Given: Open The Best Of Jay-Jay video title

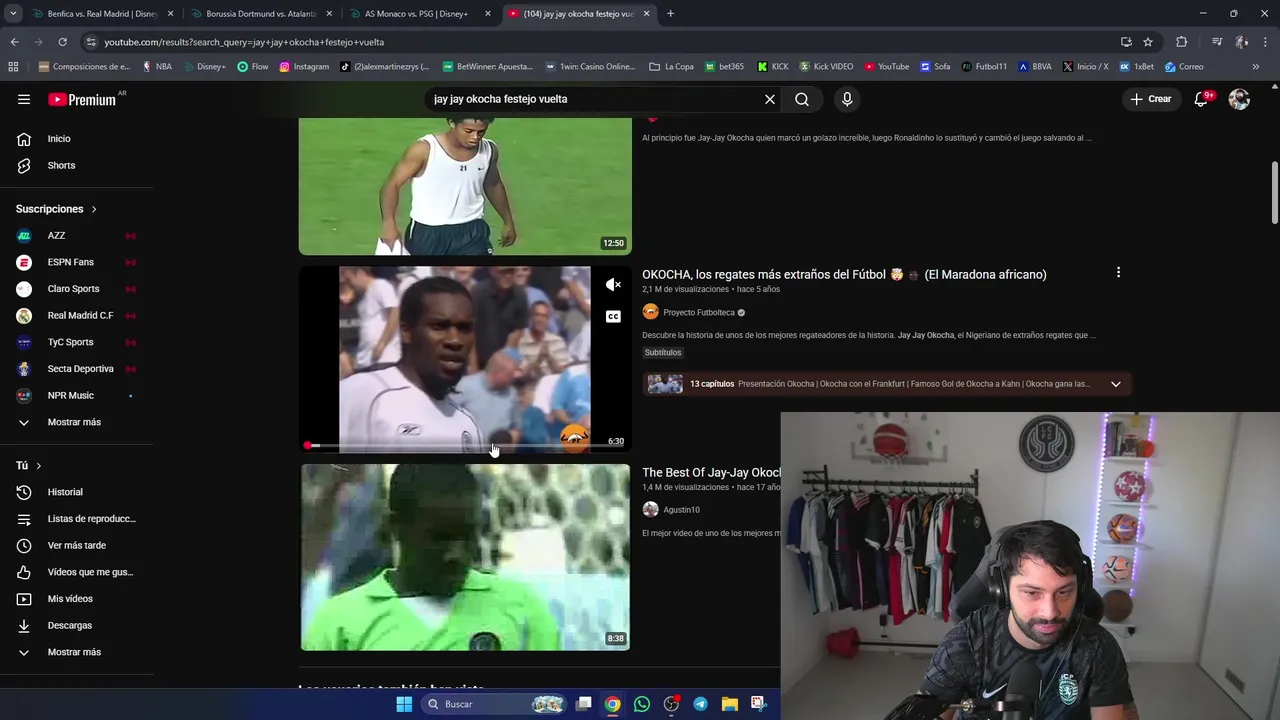Looking at the screenshot, I should 711,472.
